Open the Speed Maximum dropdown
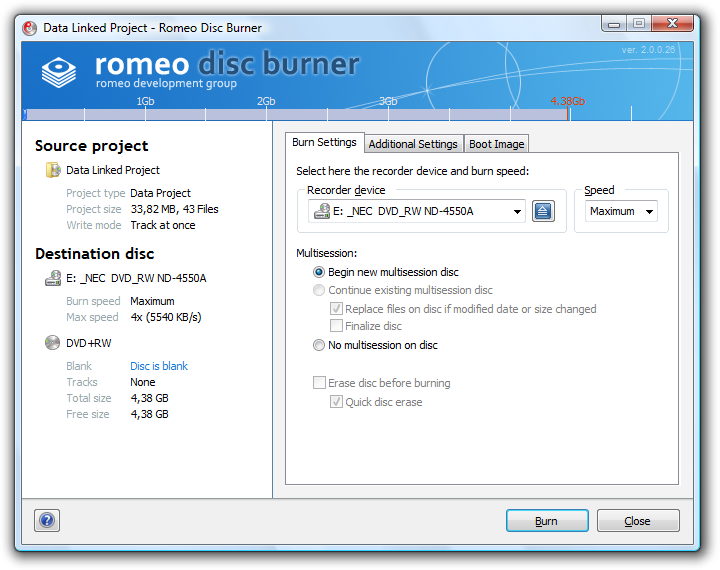The width and height of the screenshot is (720, 570). pos(621,211)
